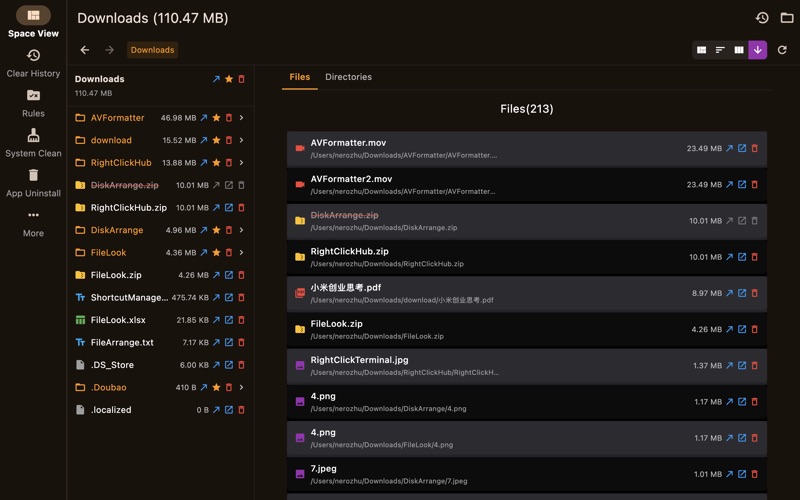Screen dimensions: 800x500
Task: Toggle the star for AVFormatter folder
Action: 216,118
